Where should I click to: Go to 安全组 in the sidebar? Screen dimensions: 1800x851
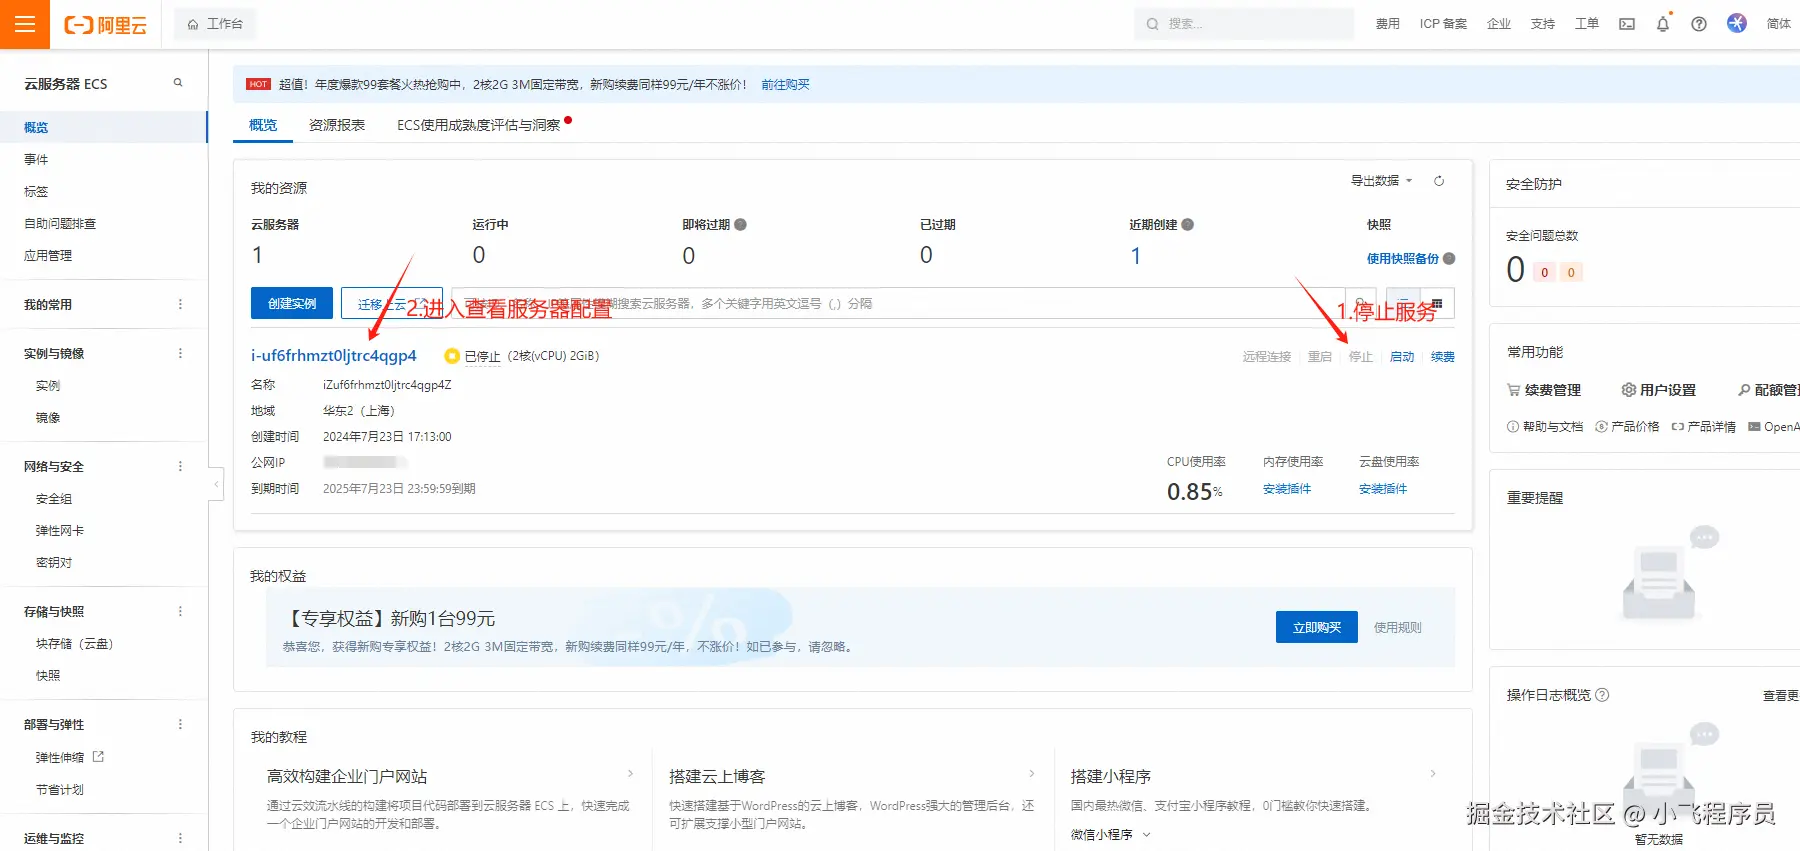[54, 498]
